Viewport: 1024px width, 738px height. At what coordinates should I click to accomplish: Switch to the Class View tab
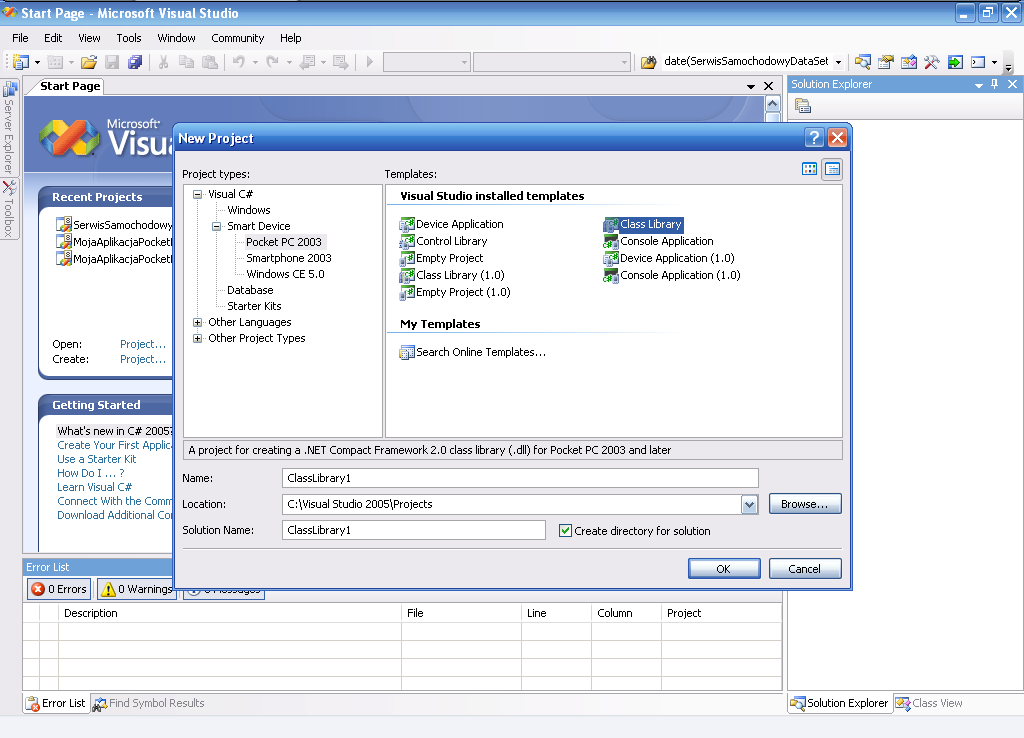coord(929,703)
